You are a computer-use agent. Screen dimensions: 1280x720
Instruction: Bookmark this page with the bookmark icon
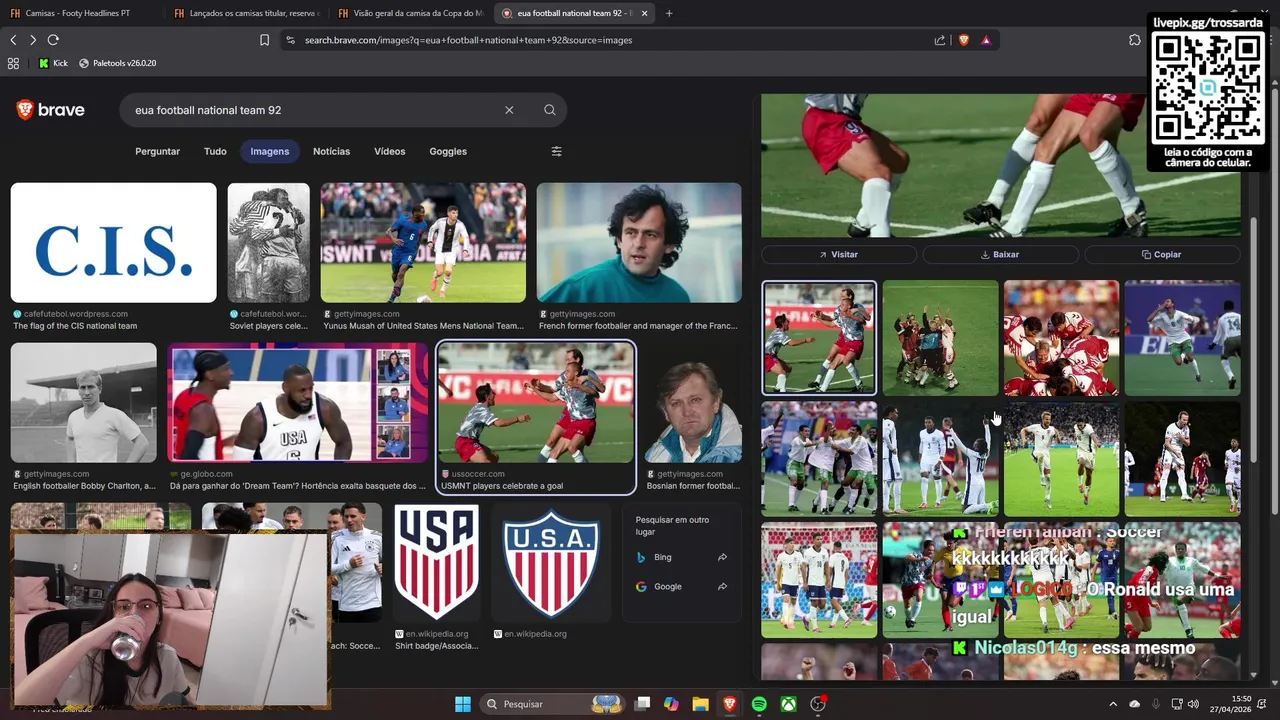264,40
